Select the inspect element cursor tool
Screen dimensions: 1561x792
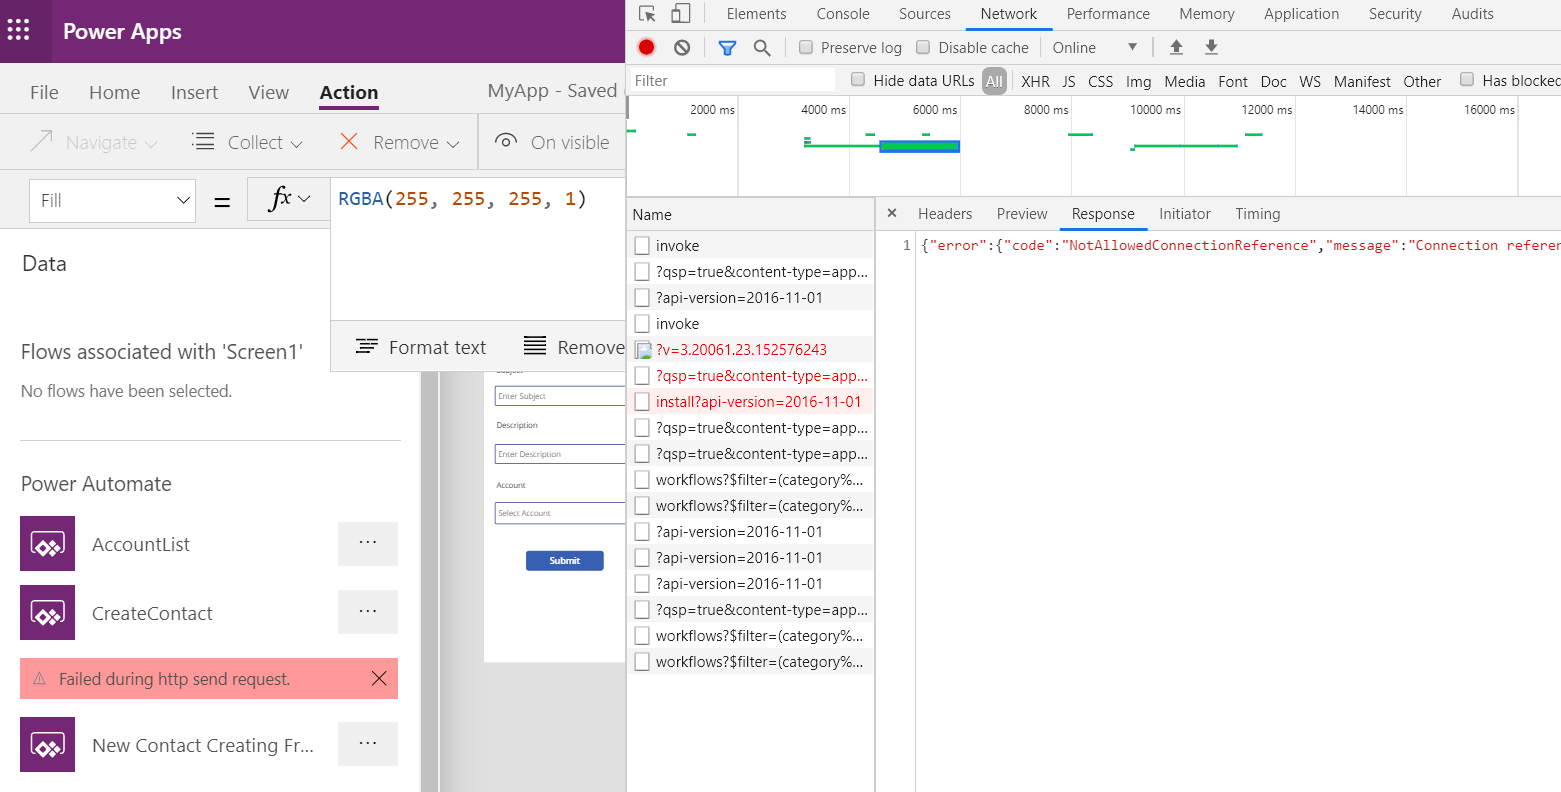[x=649, y=13]
